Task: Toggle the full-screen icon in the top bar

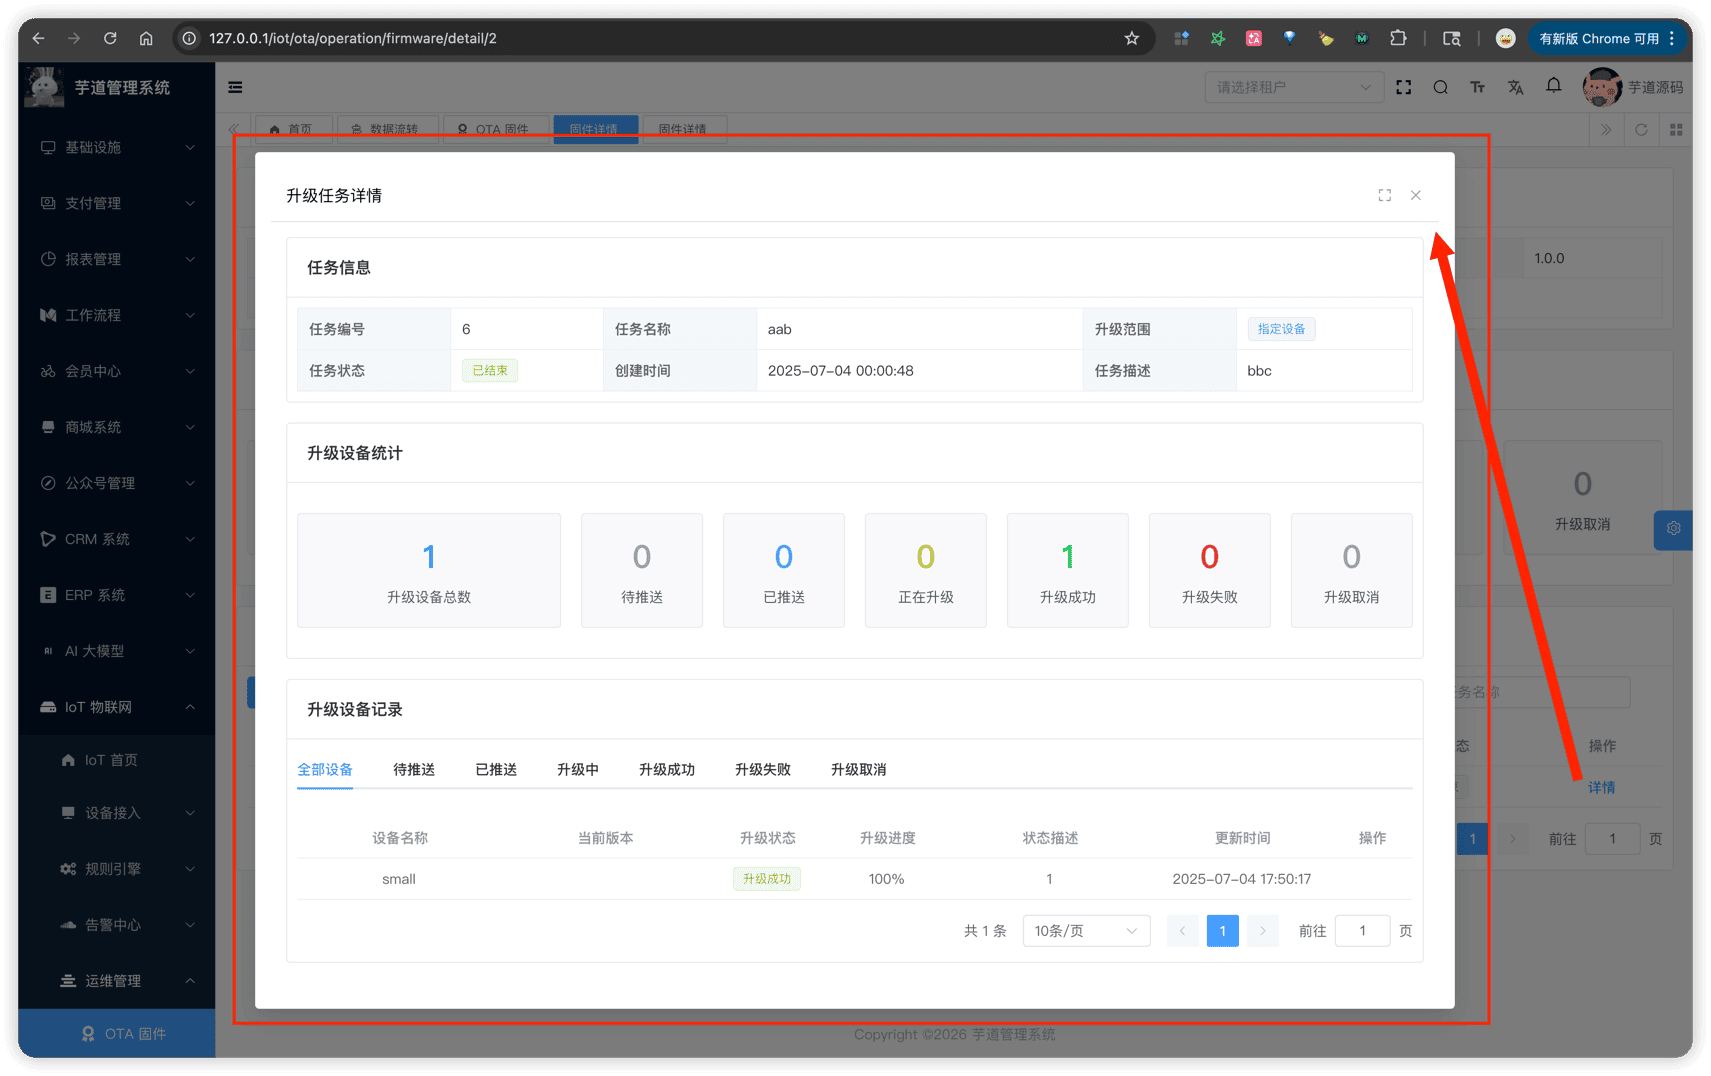Action: point(1403,87)
